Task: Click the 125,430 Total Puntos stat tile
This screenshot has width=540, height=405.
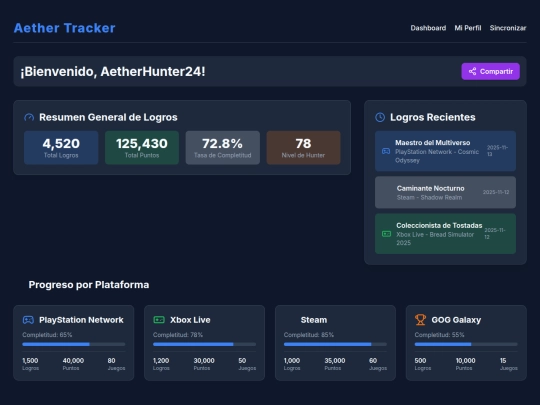Action: tap(142, 147)
